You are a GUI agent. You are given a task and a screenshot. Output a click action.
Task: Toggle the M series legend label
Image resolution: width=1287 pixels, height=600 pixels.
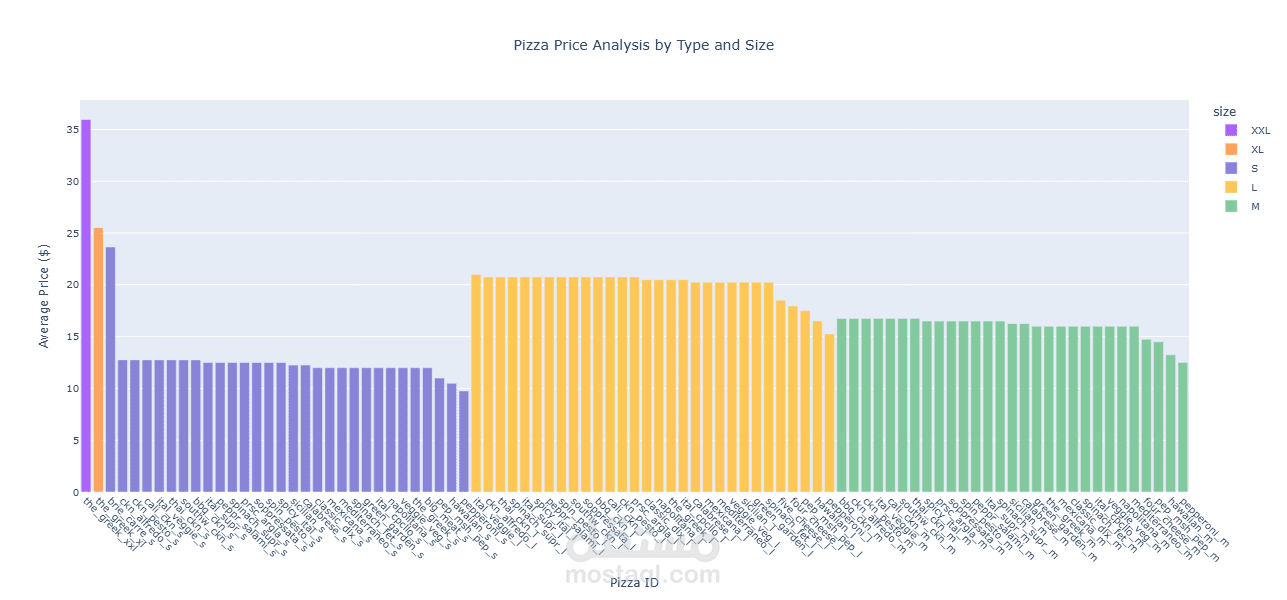click(x=1256, y=206)
